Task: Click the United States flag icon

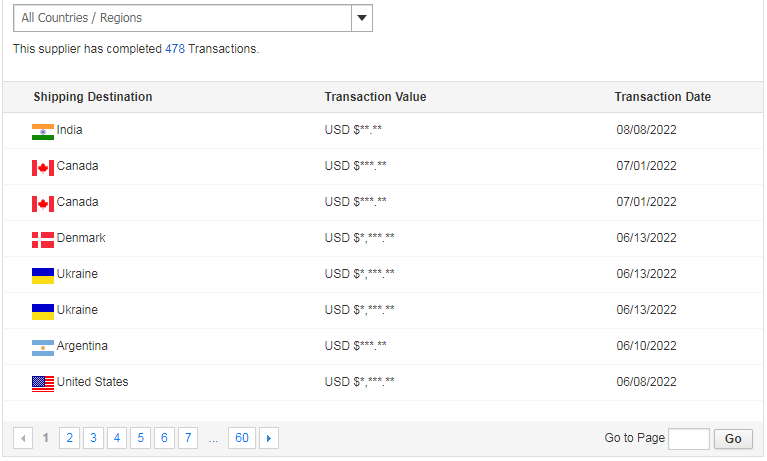Action: (x=43, y=384)
